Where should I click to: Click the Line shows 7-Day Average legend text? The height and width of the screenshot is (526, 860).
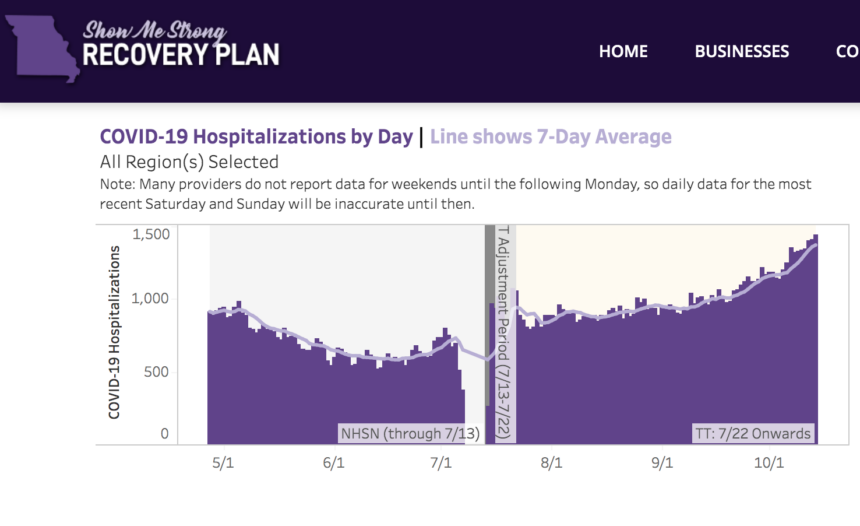coord(551,137)
